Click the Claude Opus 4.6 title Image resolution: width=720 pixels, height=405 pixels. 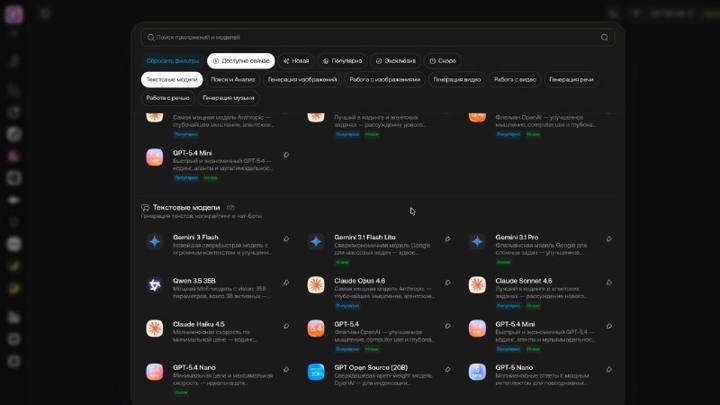coord(360,281)
